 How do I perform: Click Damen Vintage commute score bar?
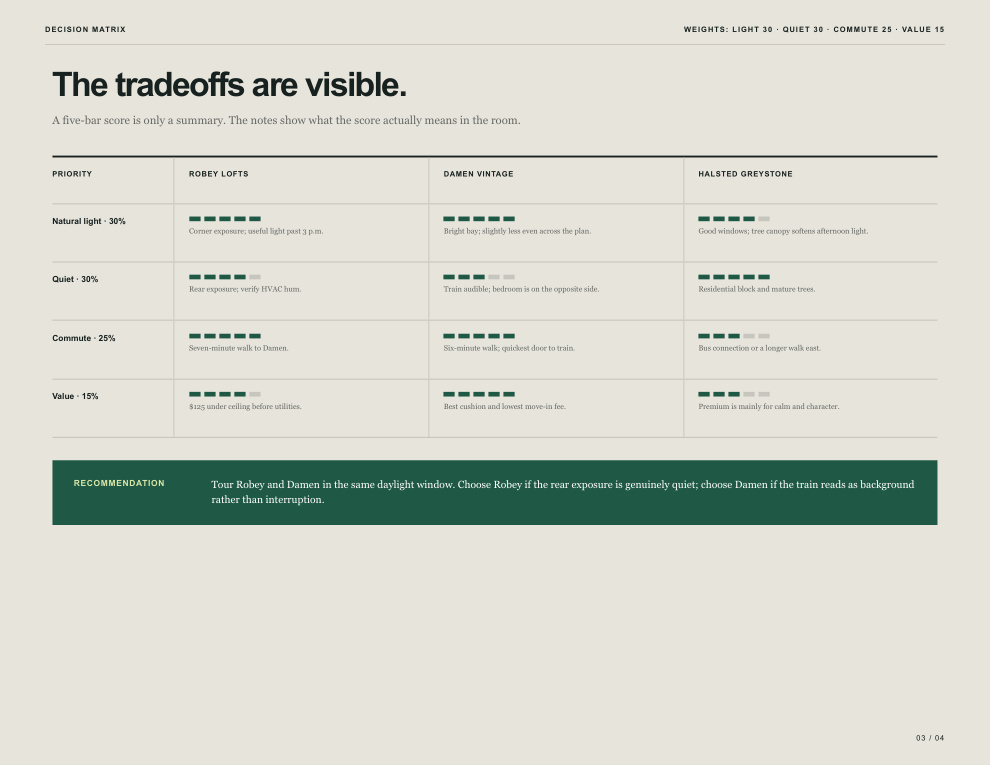[479, 336]
